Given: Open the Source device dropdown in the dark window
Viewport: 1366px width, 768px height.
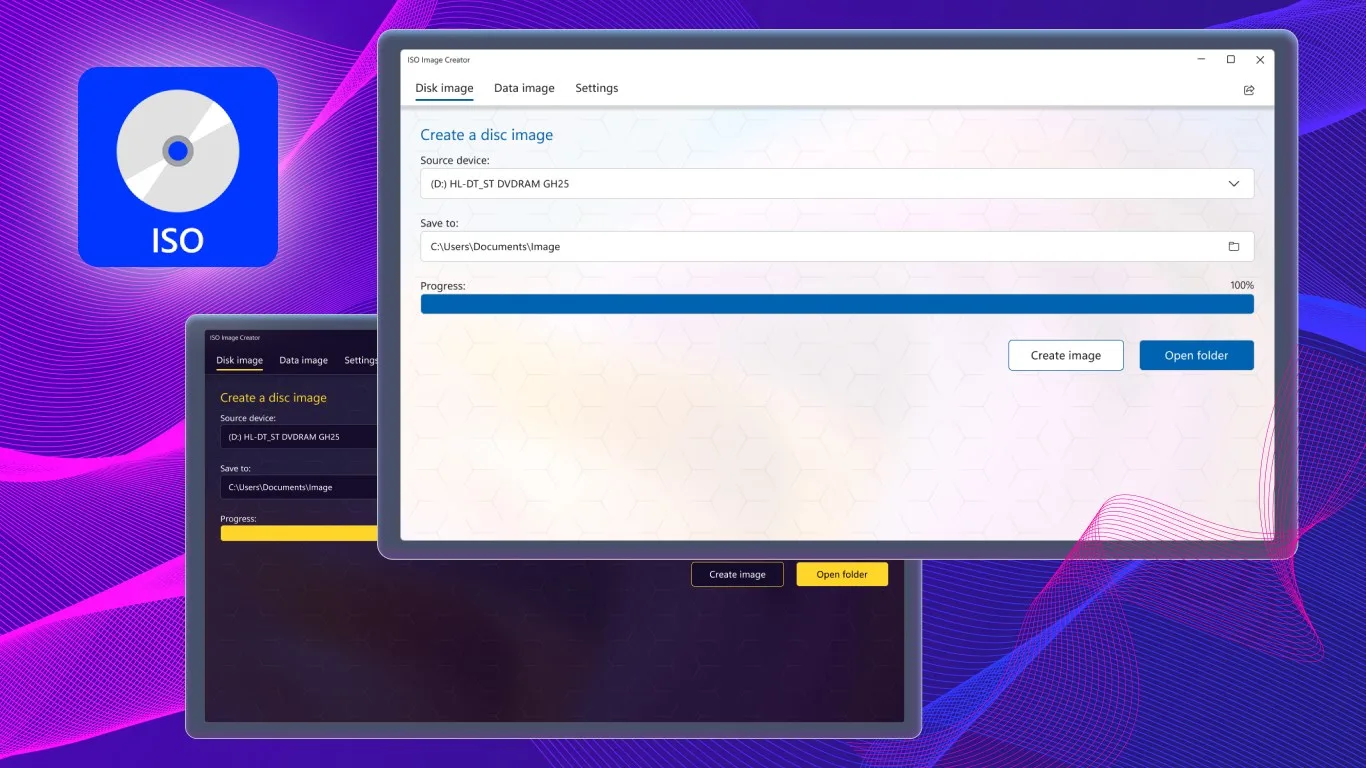Looking at the screenshot, I should 298,437.
